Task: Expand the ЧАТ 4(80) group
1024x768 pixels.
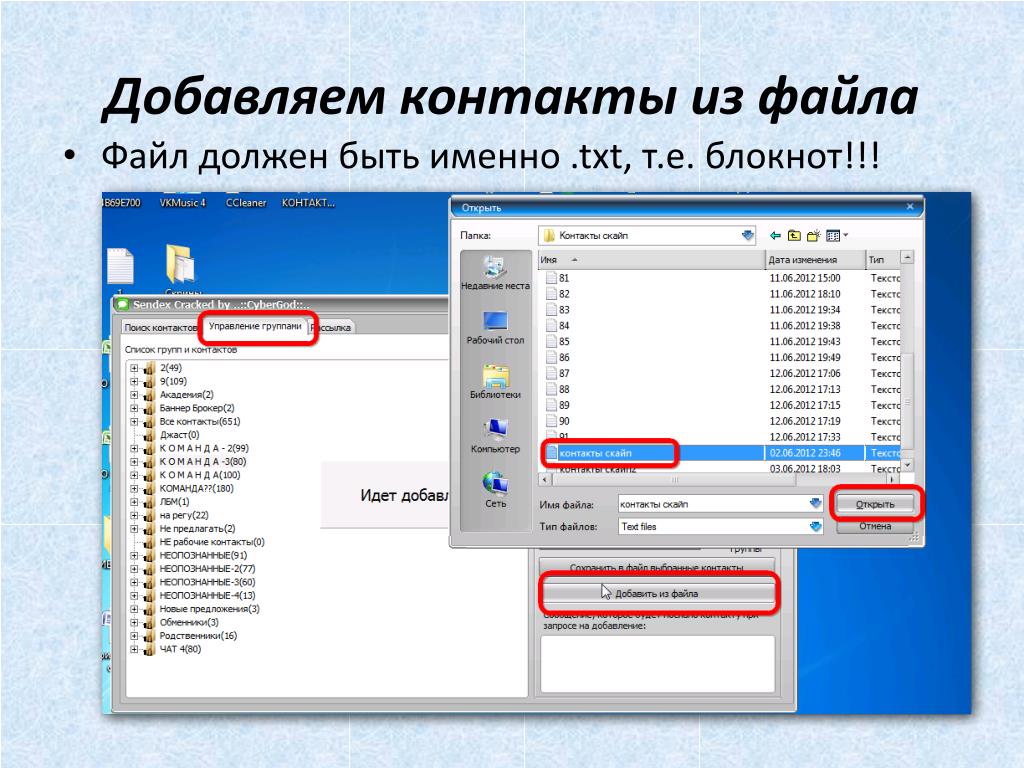Action: (134, 650)
